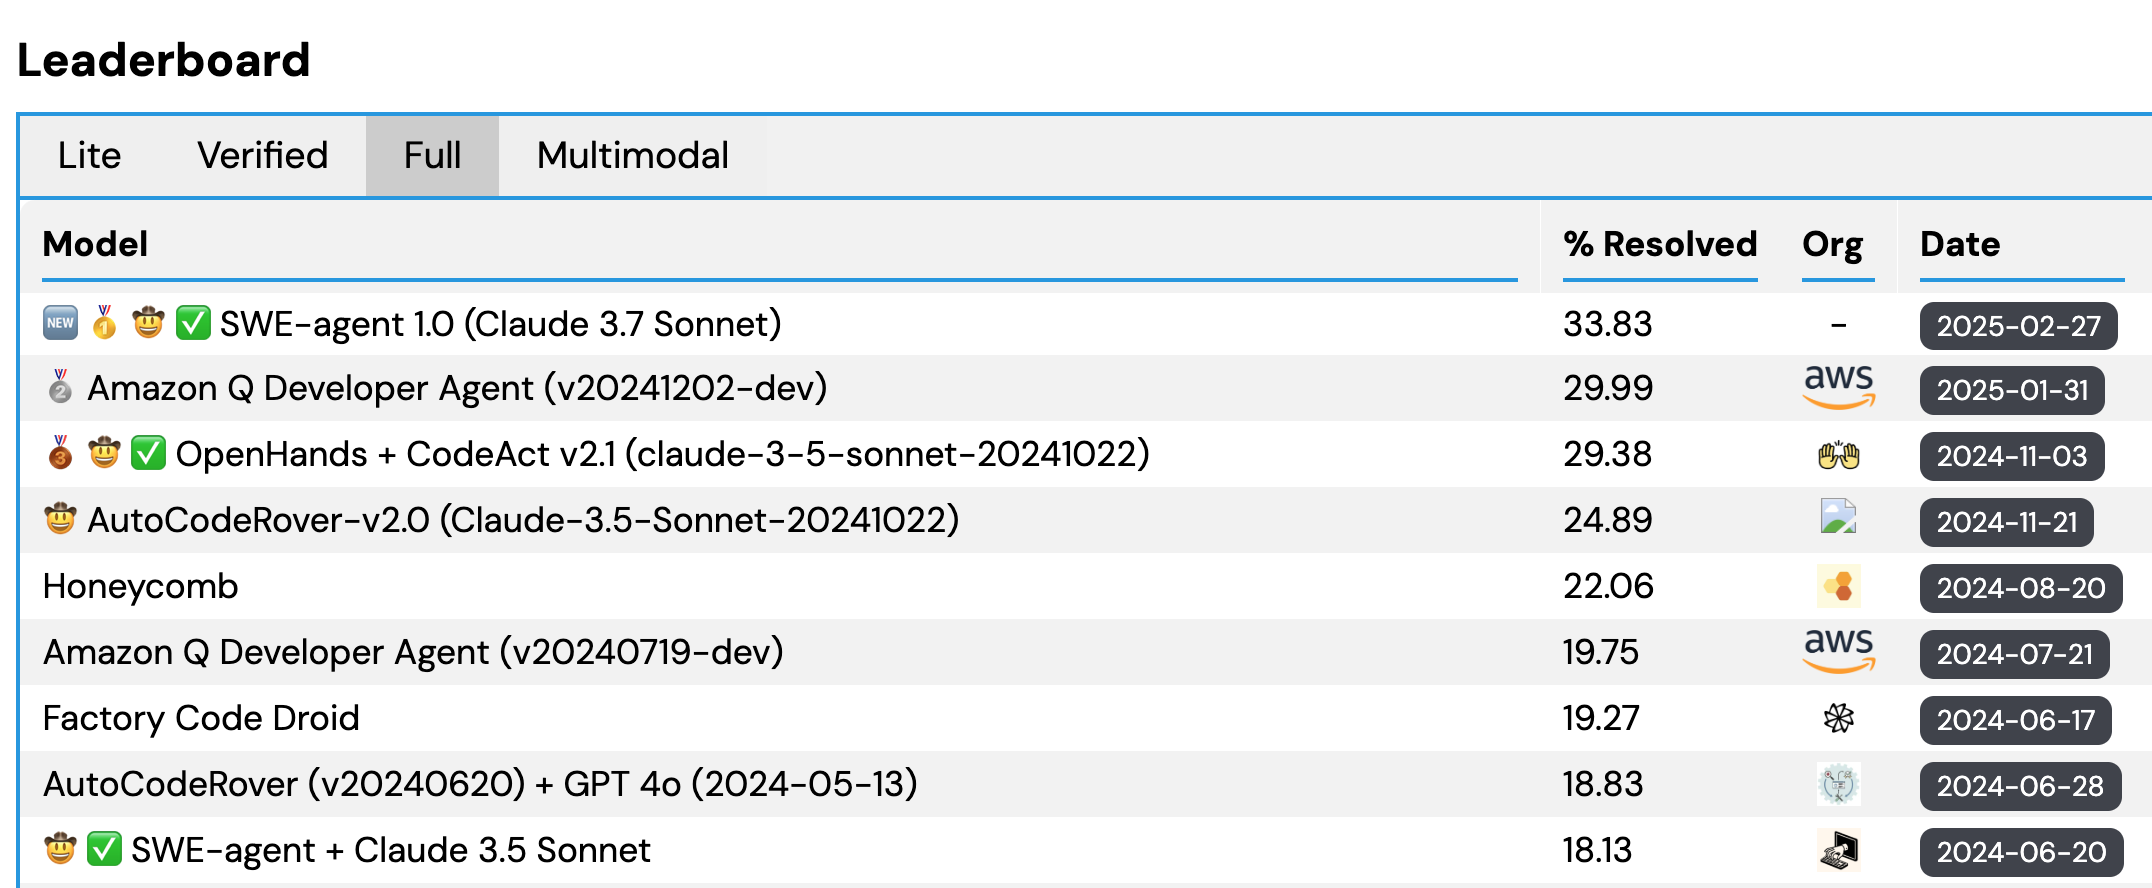Click the SWE-agent Claude 3.5 Sonnet org logo
This screenshot has width=2152, height=888.
[x=1838, y=851]
